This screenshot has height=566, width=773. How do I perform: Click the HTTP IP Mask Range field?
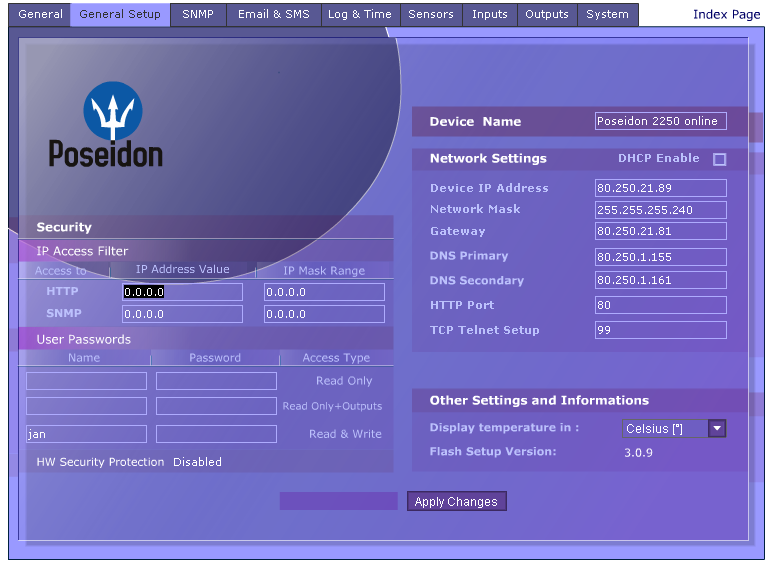point(324,292)
